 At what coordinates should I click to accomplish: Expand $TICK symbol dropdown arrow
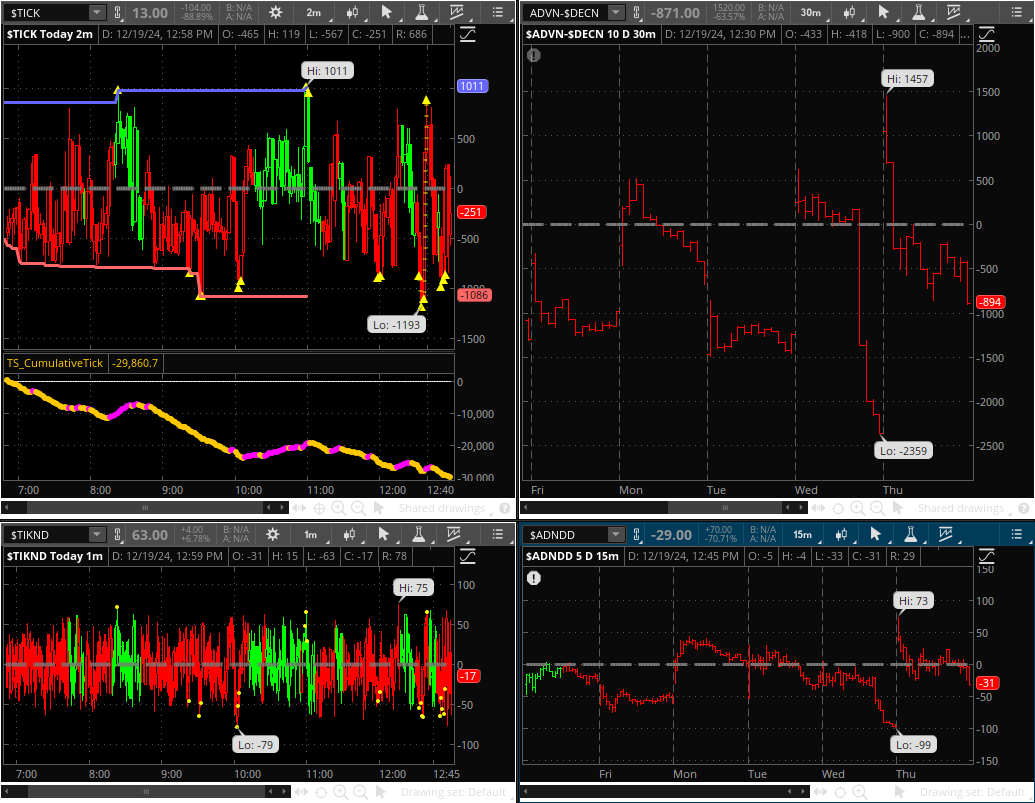pos(97,13)
